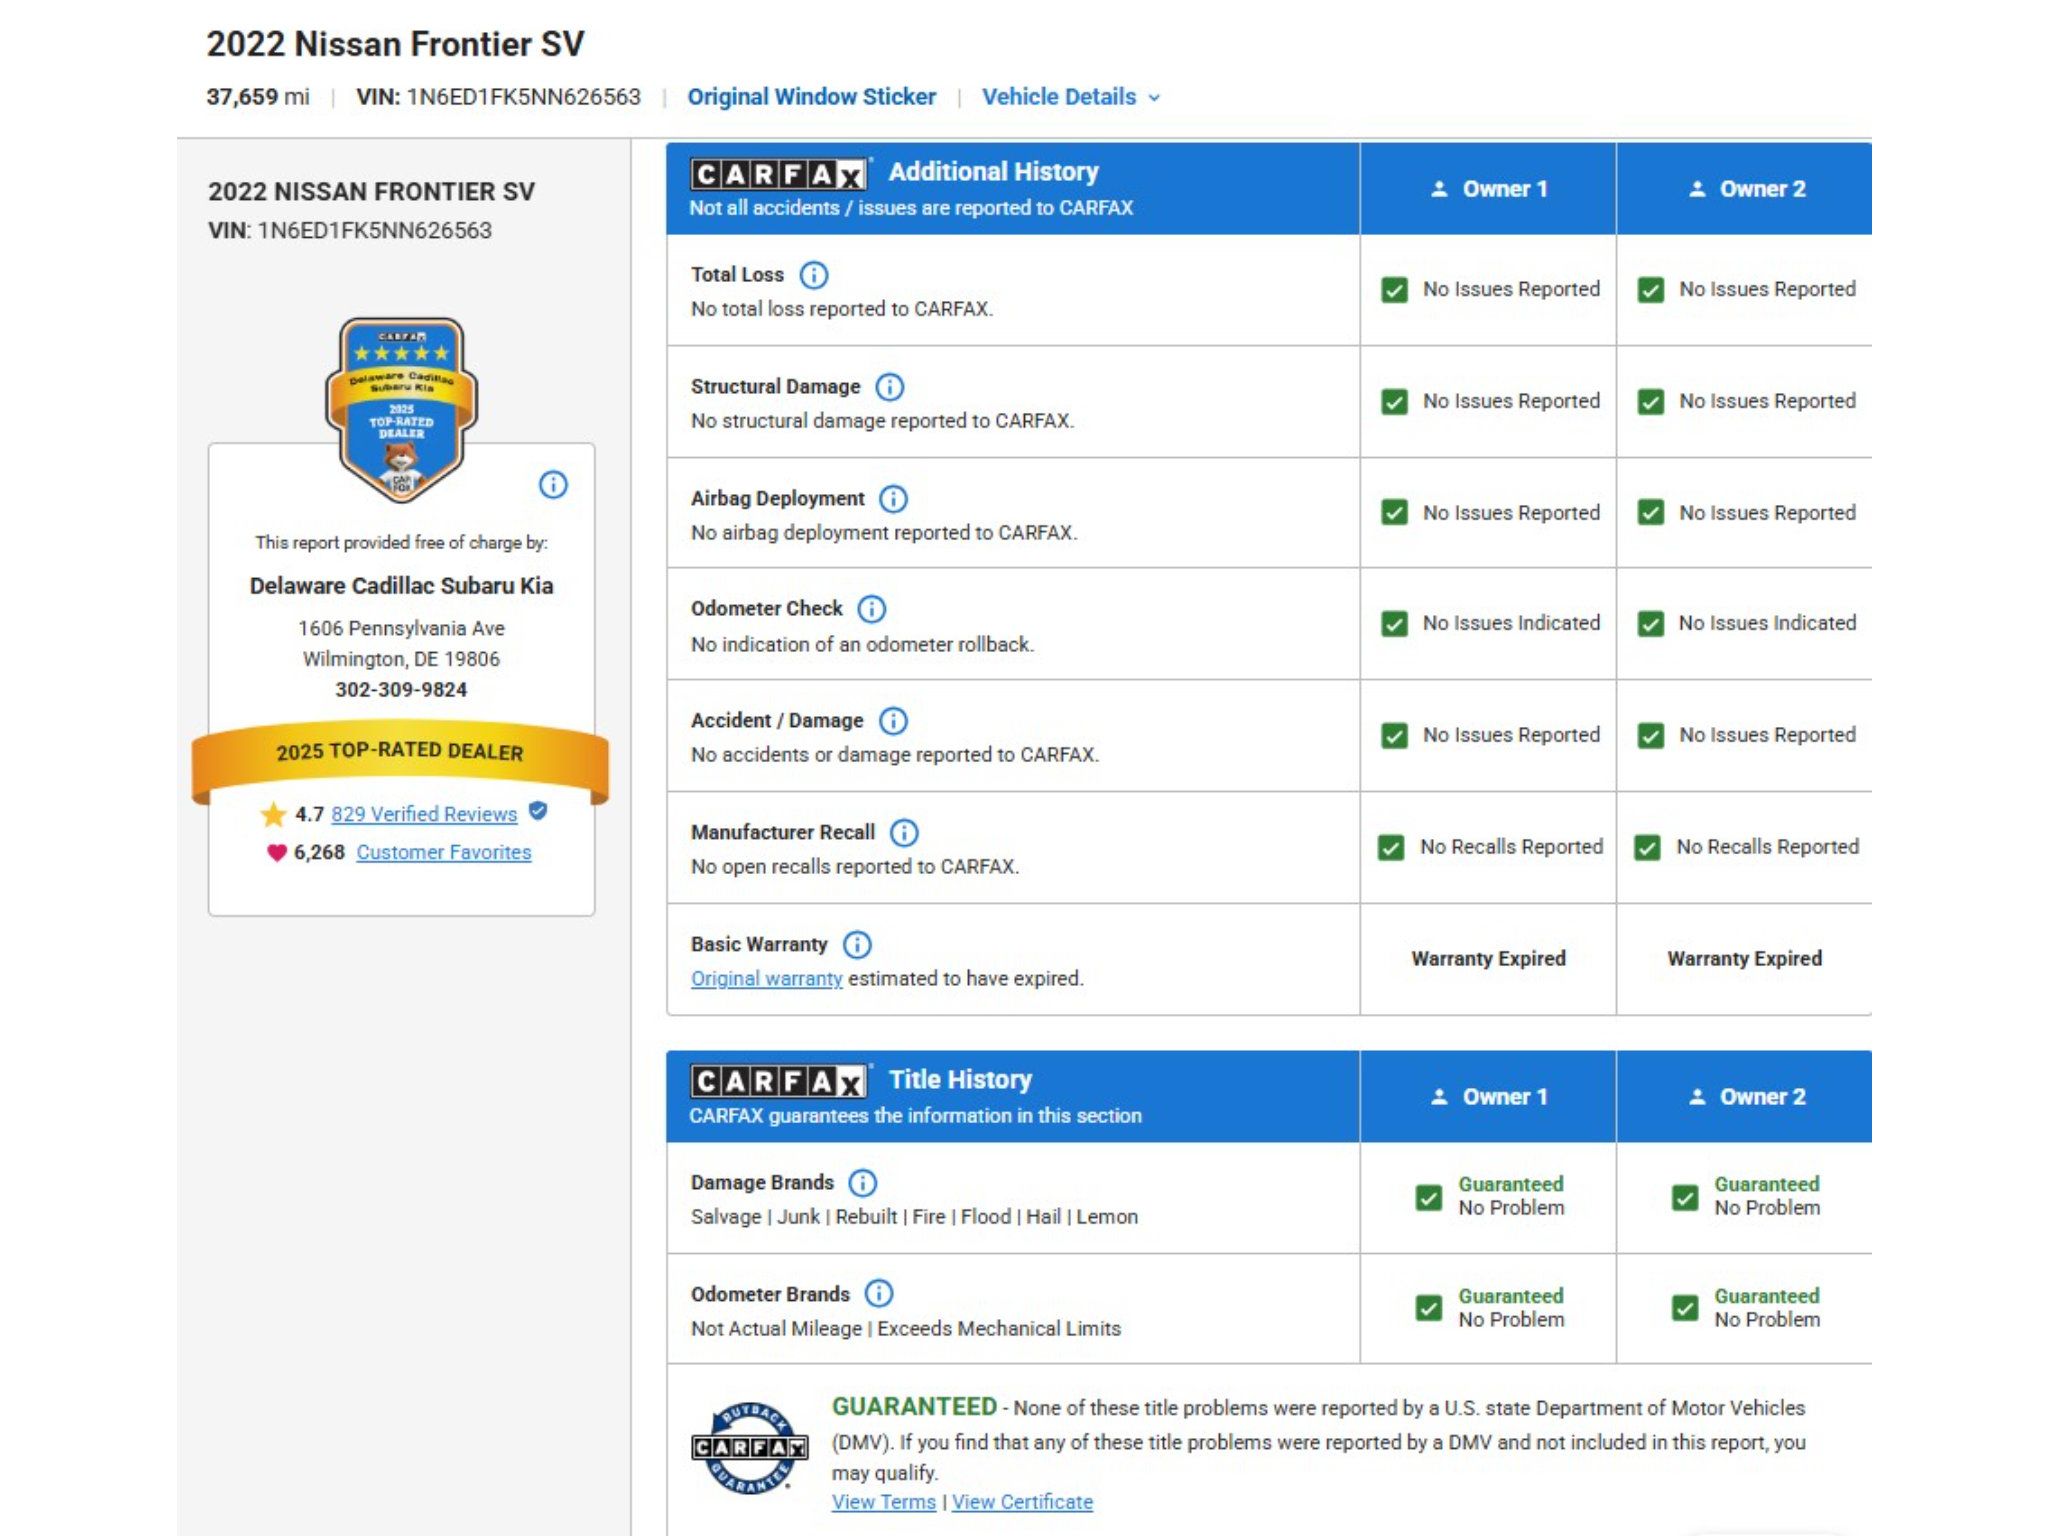Click the dealer name Delaware Cadillac Subaru Kia
This screenshot has width=2048, height=1536.
point(401,586)
